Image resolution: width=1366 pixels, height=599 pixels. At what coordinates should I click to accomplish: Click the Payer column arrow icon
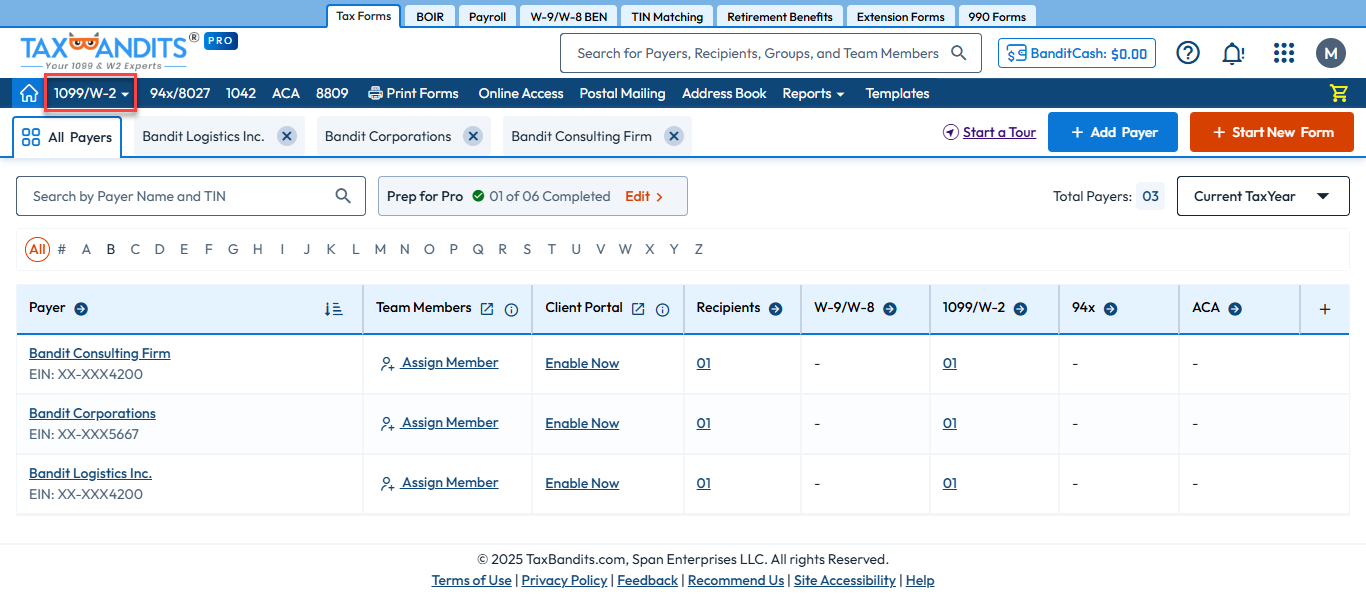tap(81, 309)
